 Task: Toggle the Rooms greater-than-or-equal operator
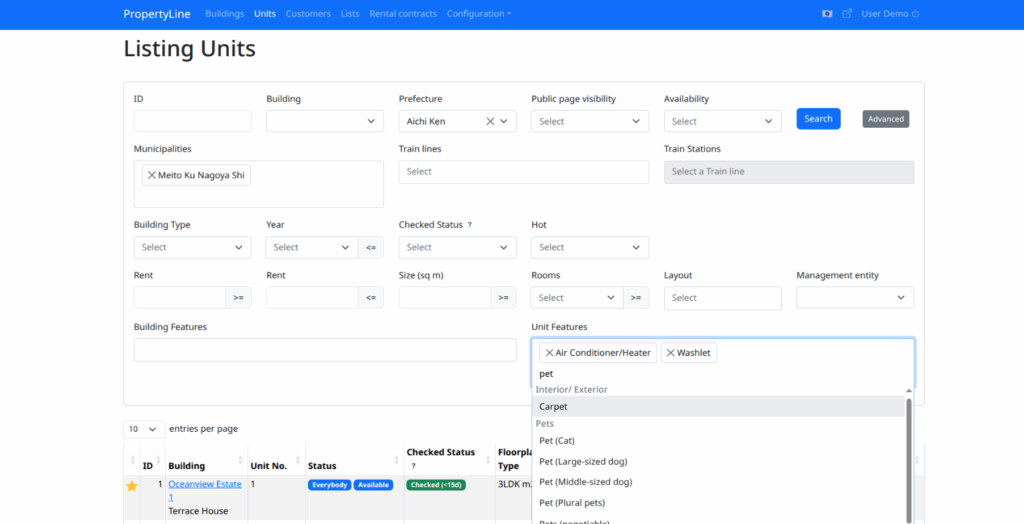tap(636, 297)
